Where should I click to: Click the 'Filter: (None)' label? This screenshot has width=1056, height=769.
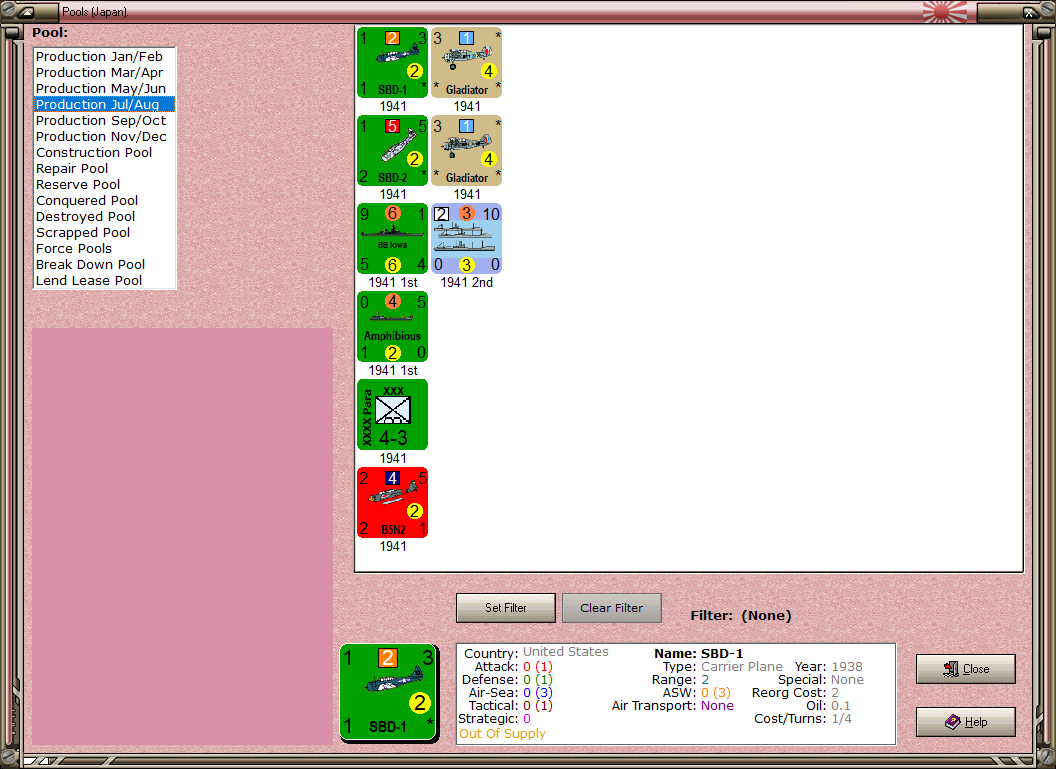pos(741,615)
